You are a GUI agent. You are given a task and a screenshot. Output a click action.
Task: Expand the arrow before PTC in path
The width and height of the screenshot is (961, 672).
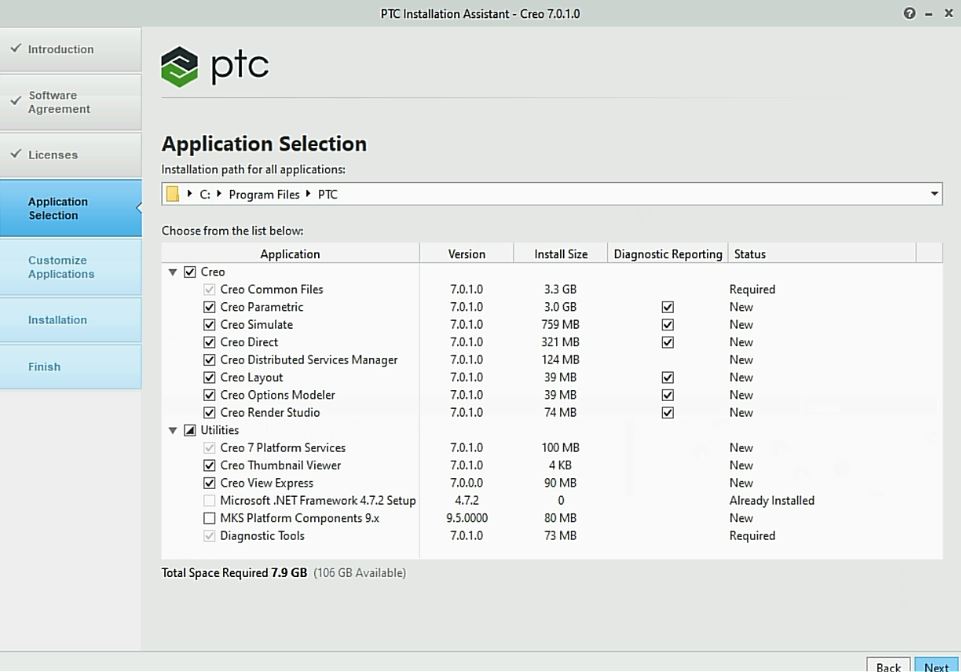(x=308, y=194)
